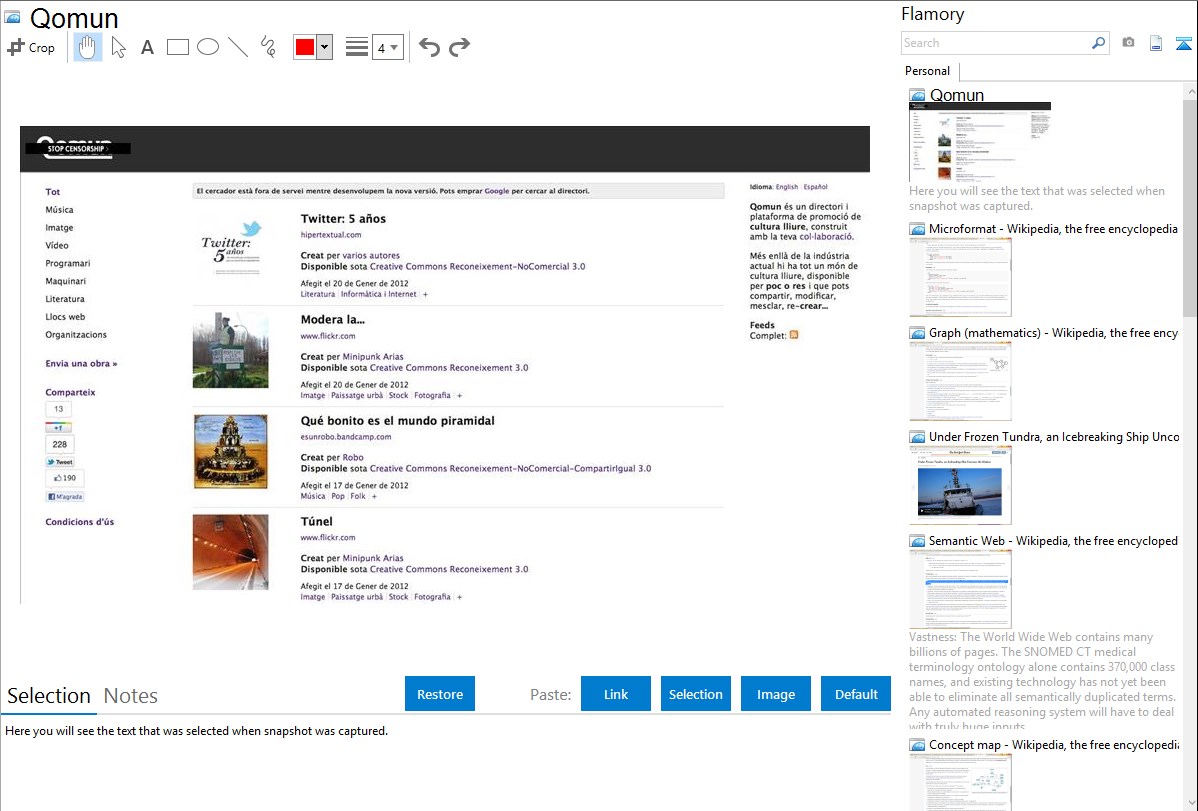Image resolution: width=1198 pixels, height=811 pixels.
Task: Click the 'Túnel' heading in the snapshot
Action: pos(316,522)
